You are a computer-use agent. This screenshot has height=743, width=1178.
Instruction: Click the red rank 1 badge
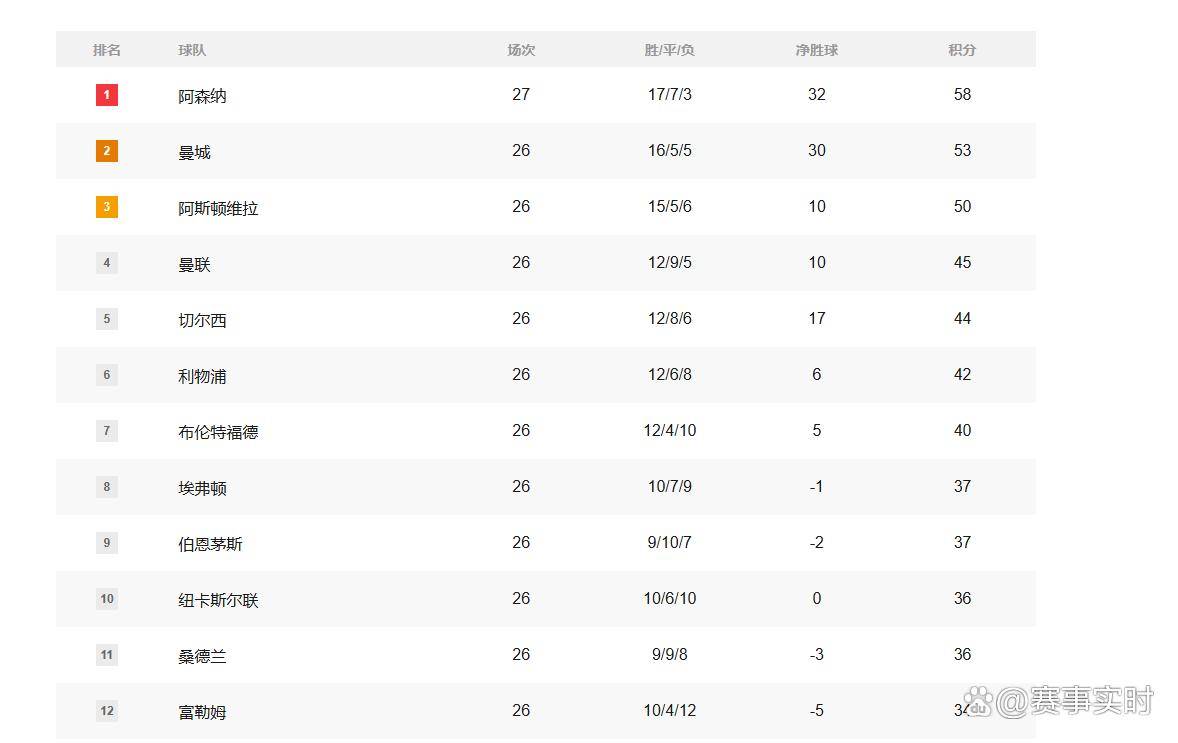107,95
